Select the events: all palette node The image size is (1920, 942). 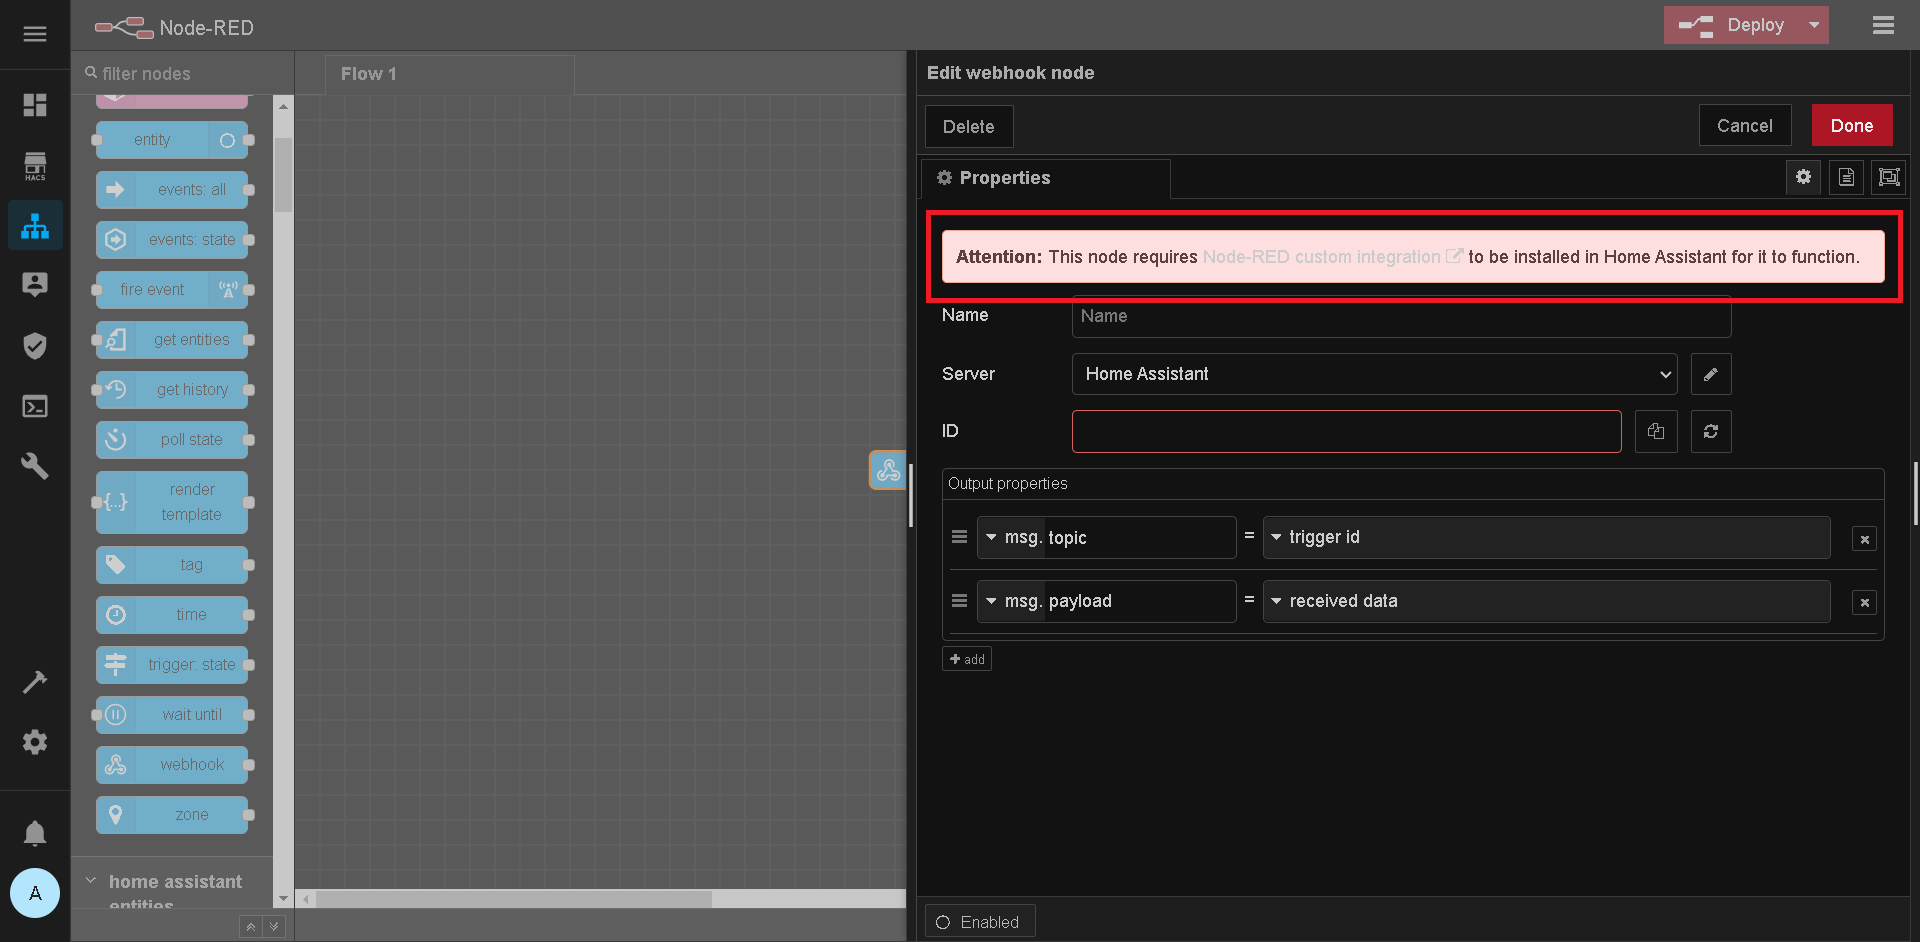pos(172,190)
